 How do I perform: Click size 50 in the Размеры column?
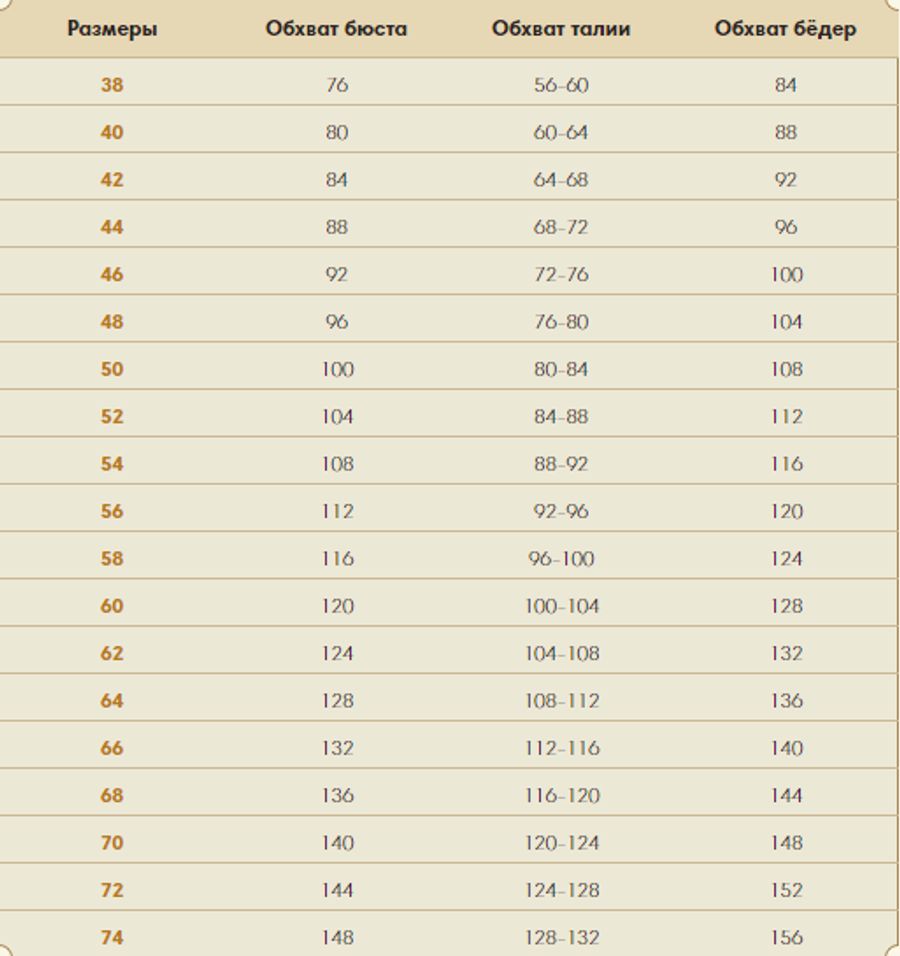(112, 369)
